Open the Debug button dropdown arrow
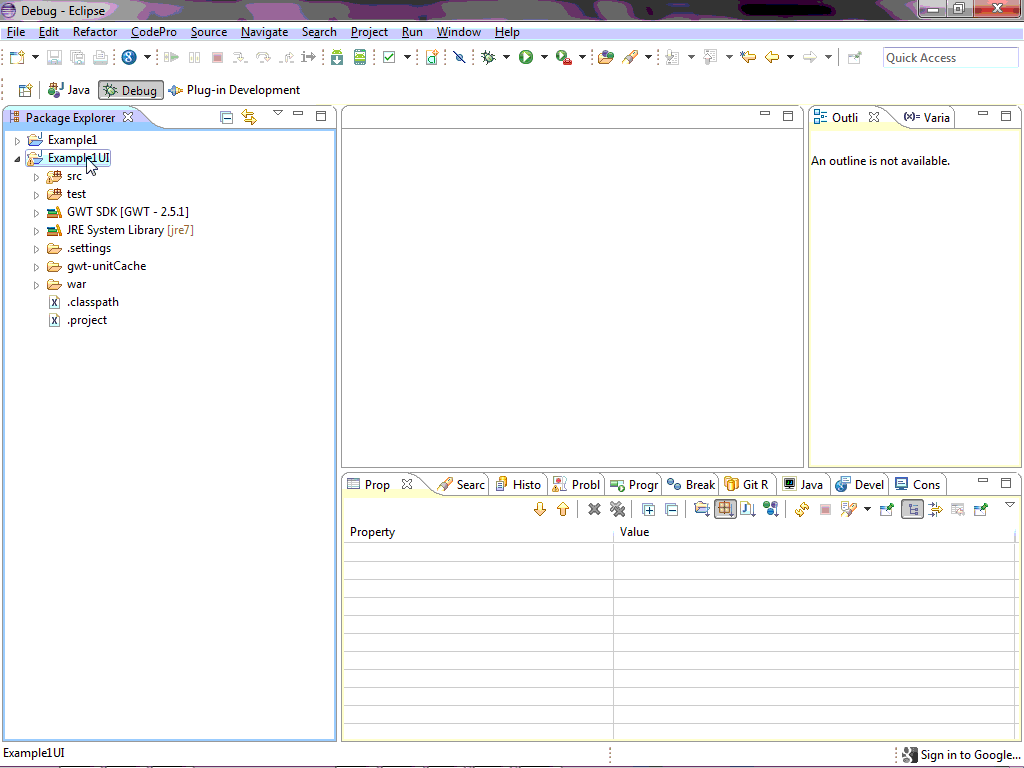This screenshot has width=1024, height=768. tap(506, 57)
